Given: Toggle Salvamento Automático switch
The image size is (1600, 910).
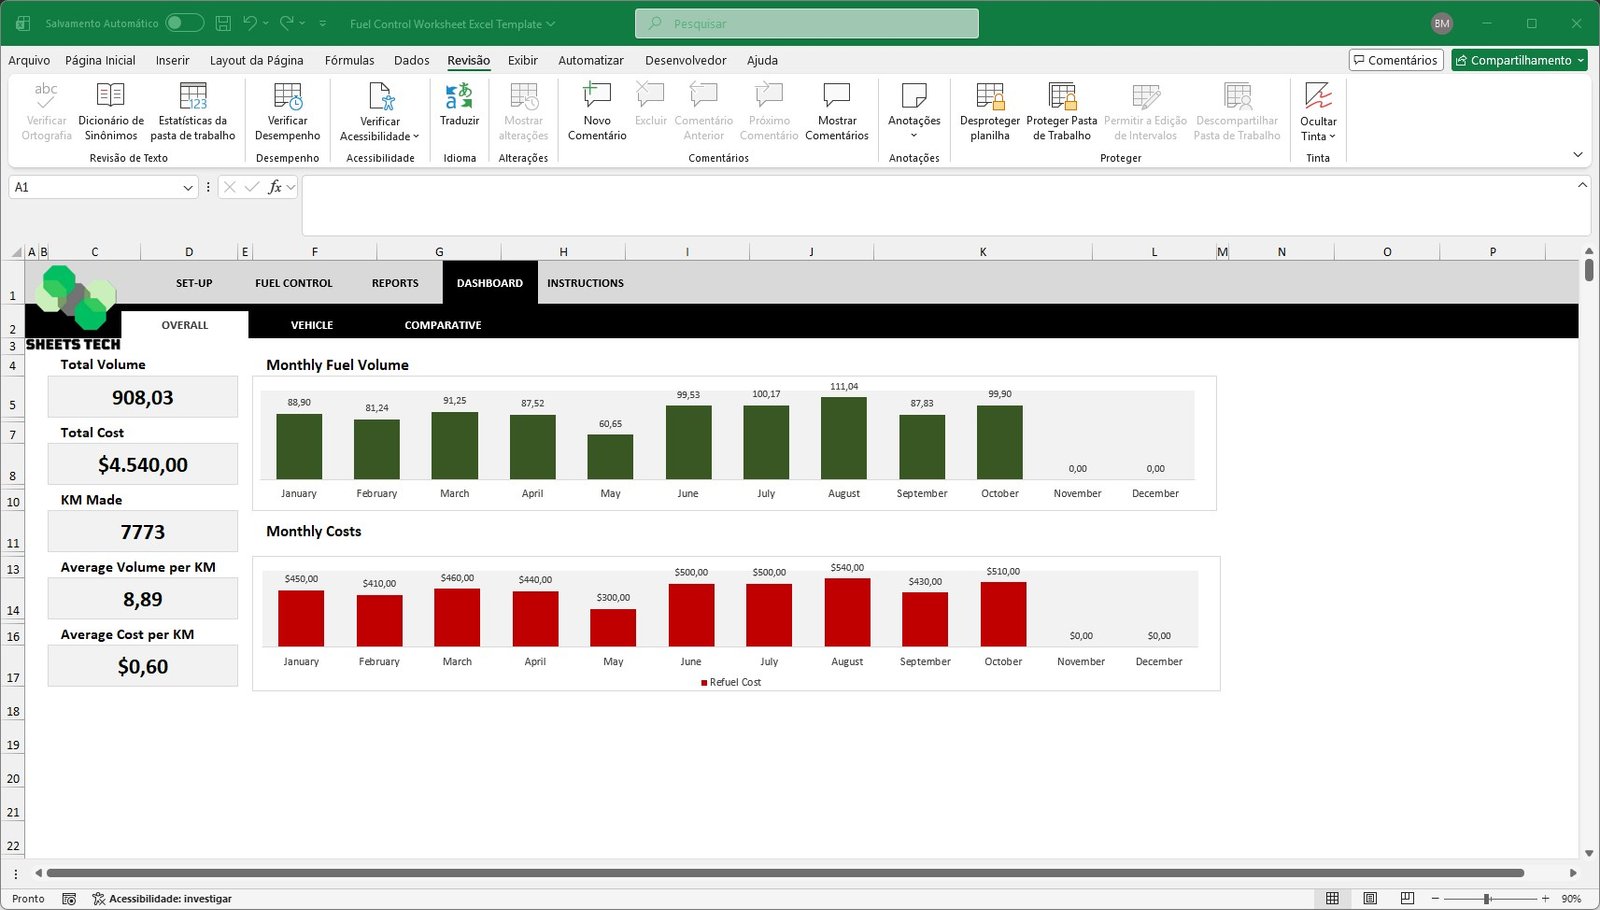Looking at the screenshot, I should tap(184, 23).
